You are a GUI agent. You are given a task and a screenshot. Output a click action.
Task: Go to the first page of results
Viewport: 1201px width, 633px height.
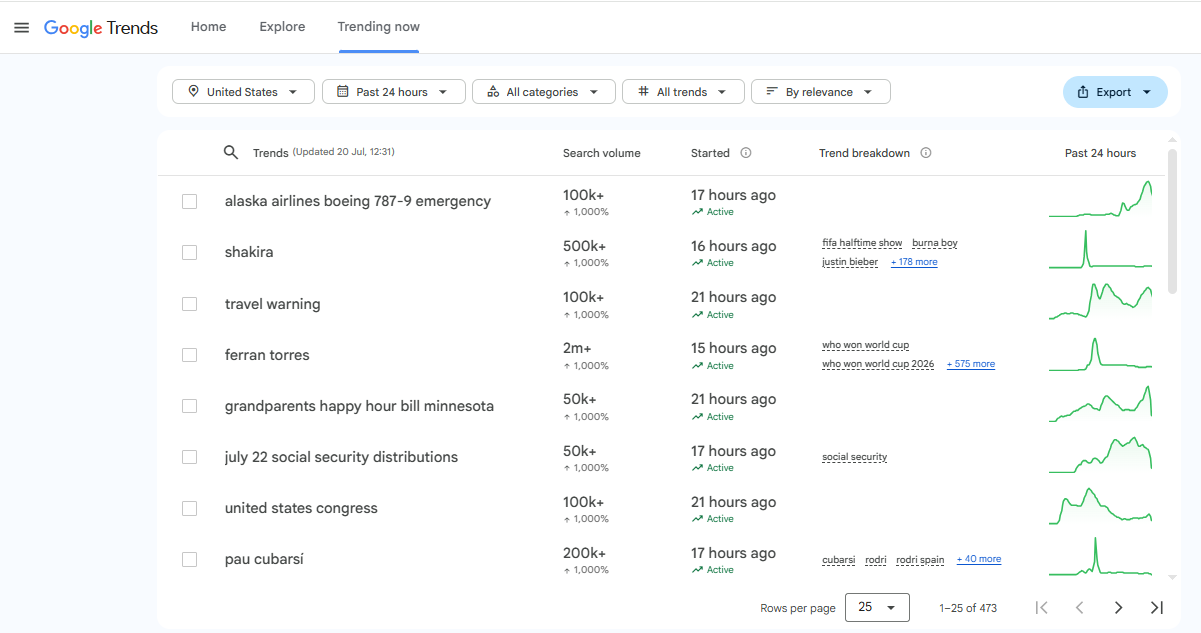[1041, 607]
